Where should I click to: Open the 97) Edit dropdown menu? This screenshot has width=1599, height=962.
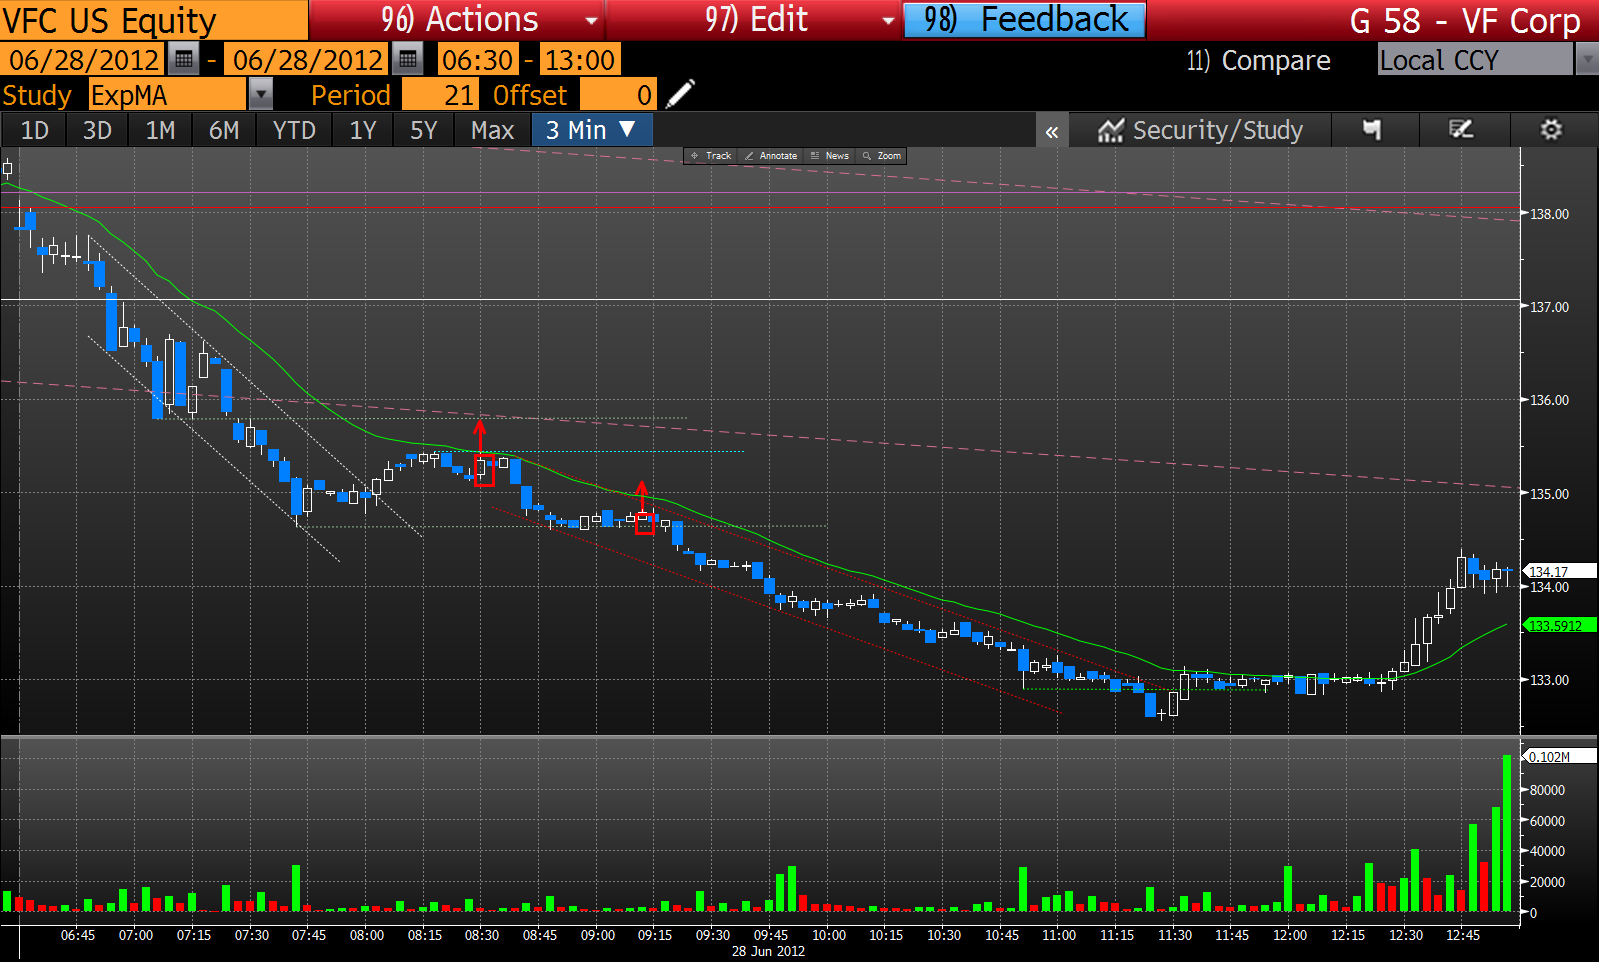(x=754, y=20)
